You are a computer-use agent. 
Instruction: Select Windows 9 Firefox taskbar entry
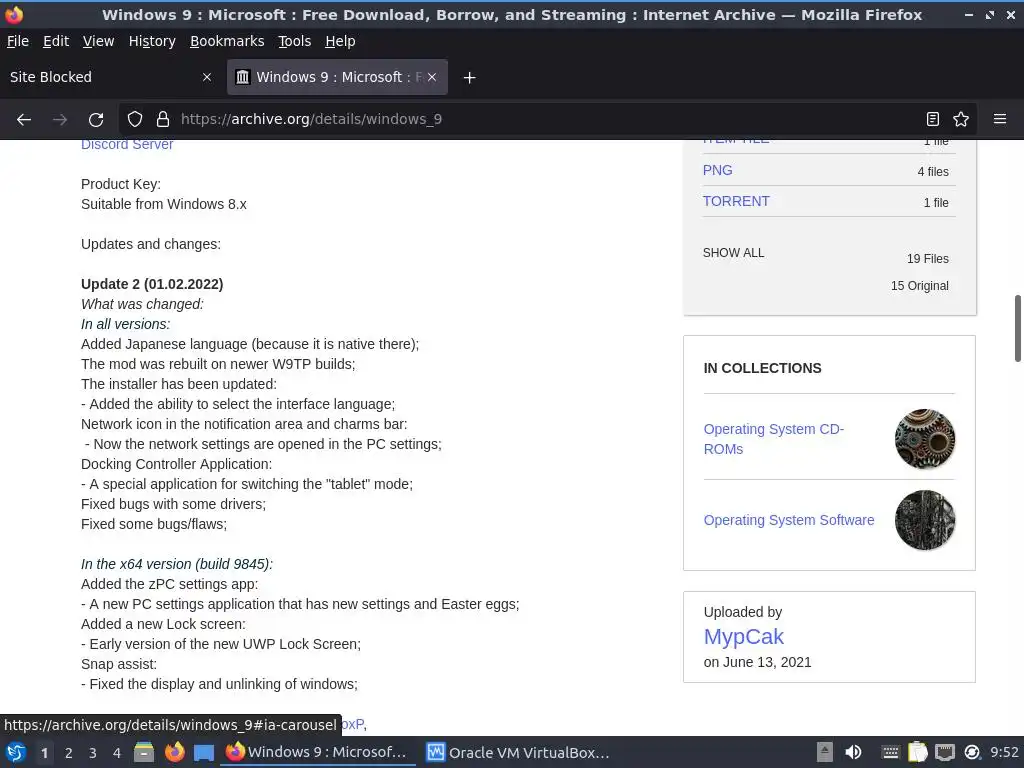318,752
